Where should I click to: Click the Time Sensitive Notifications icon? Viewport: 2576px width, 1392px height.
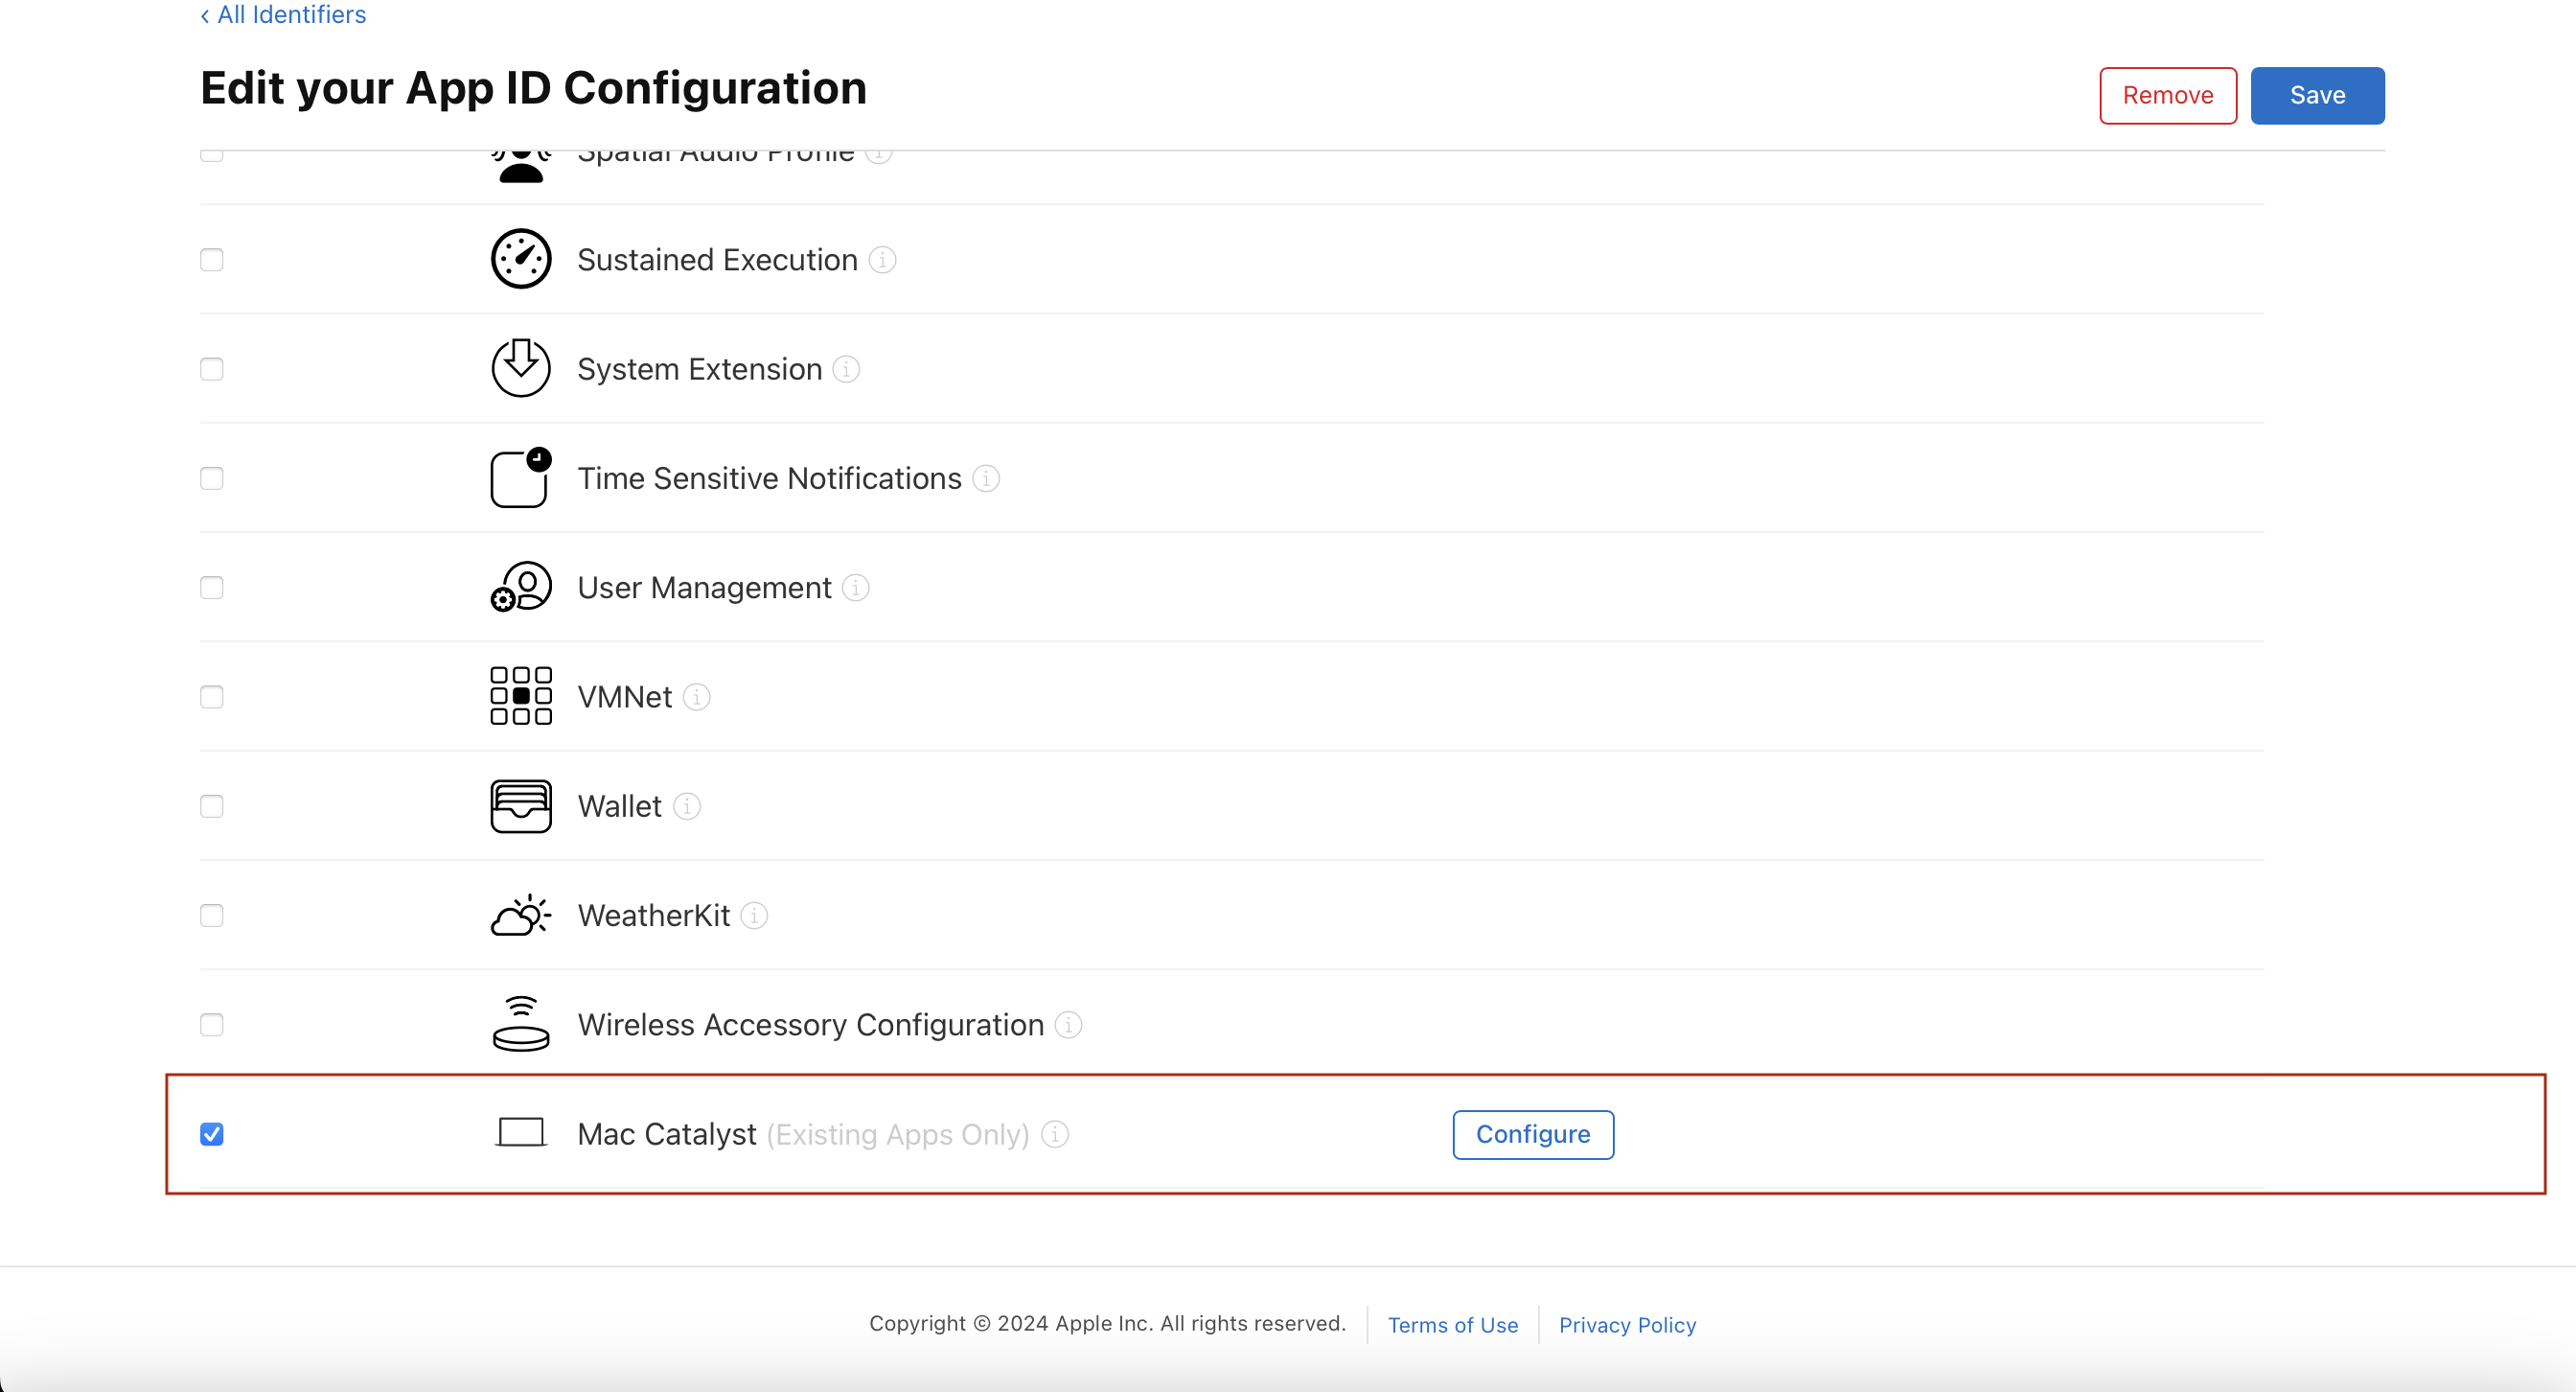520,477
